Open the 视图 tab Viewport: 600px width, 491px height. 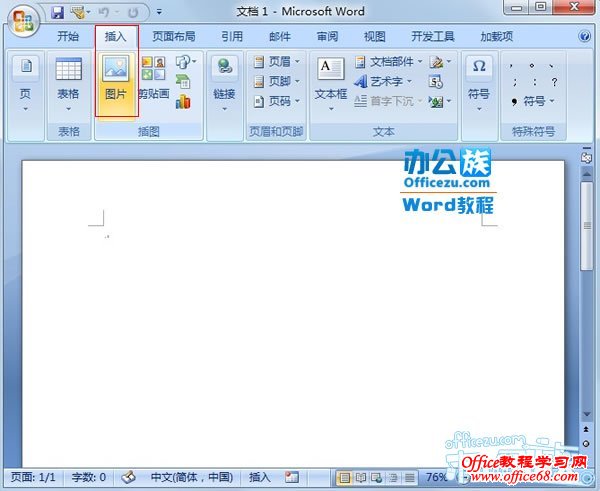(x=375, y=36)
